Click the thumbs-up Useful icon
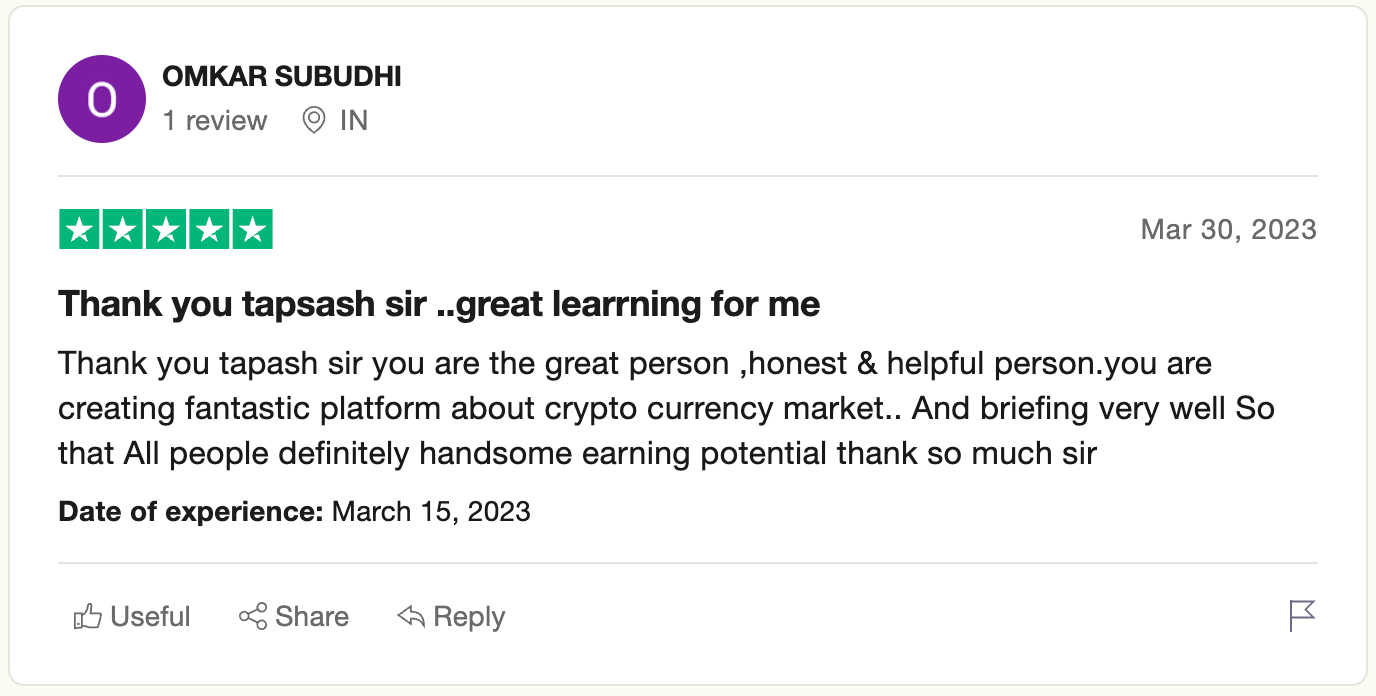Image resolution: width=1376 pixels, height=696 pixels. [88, 617]
